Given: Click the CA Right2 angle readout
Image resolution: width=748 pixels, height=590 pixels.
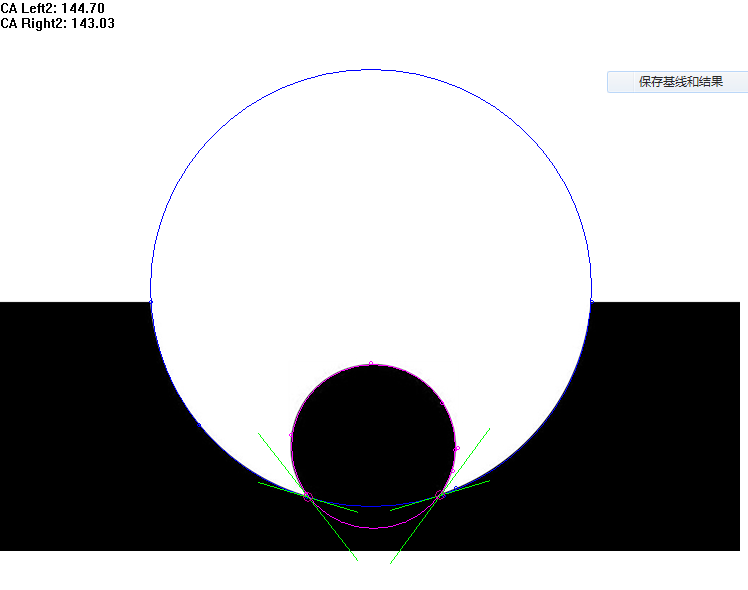Looking at the screenshot, I should click(57, 23).
